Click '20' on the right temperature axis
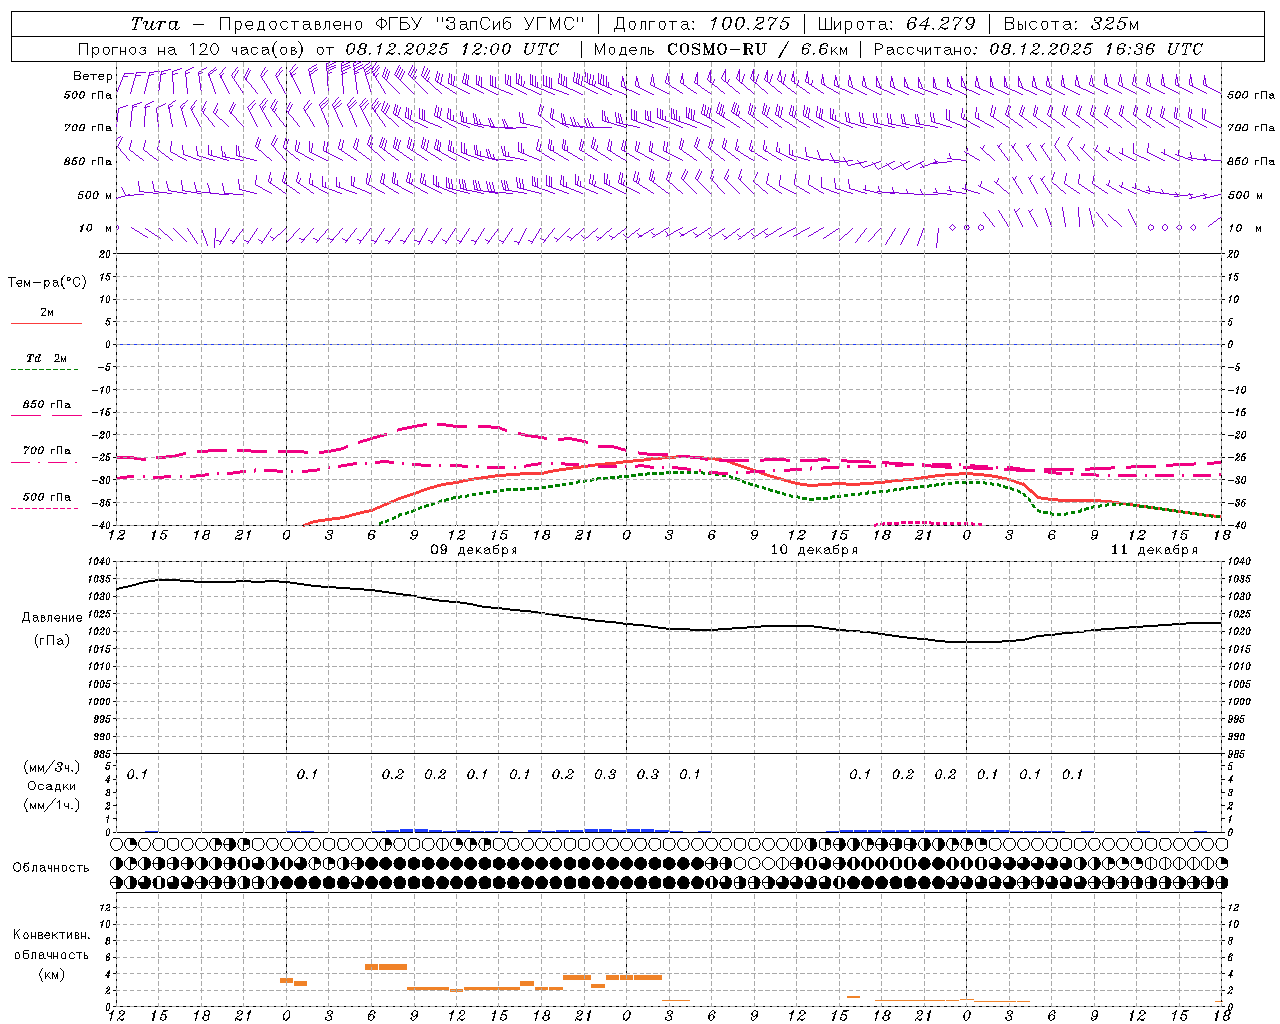 tap(1233, 254)
